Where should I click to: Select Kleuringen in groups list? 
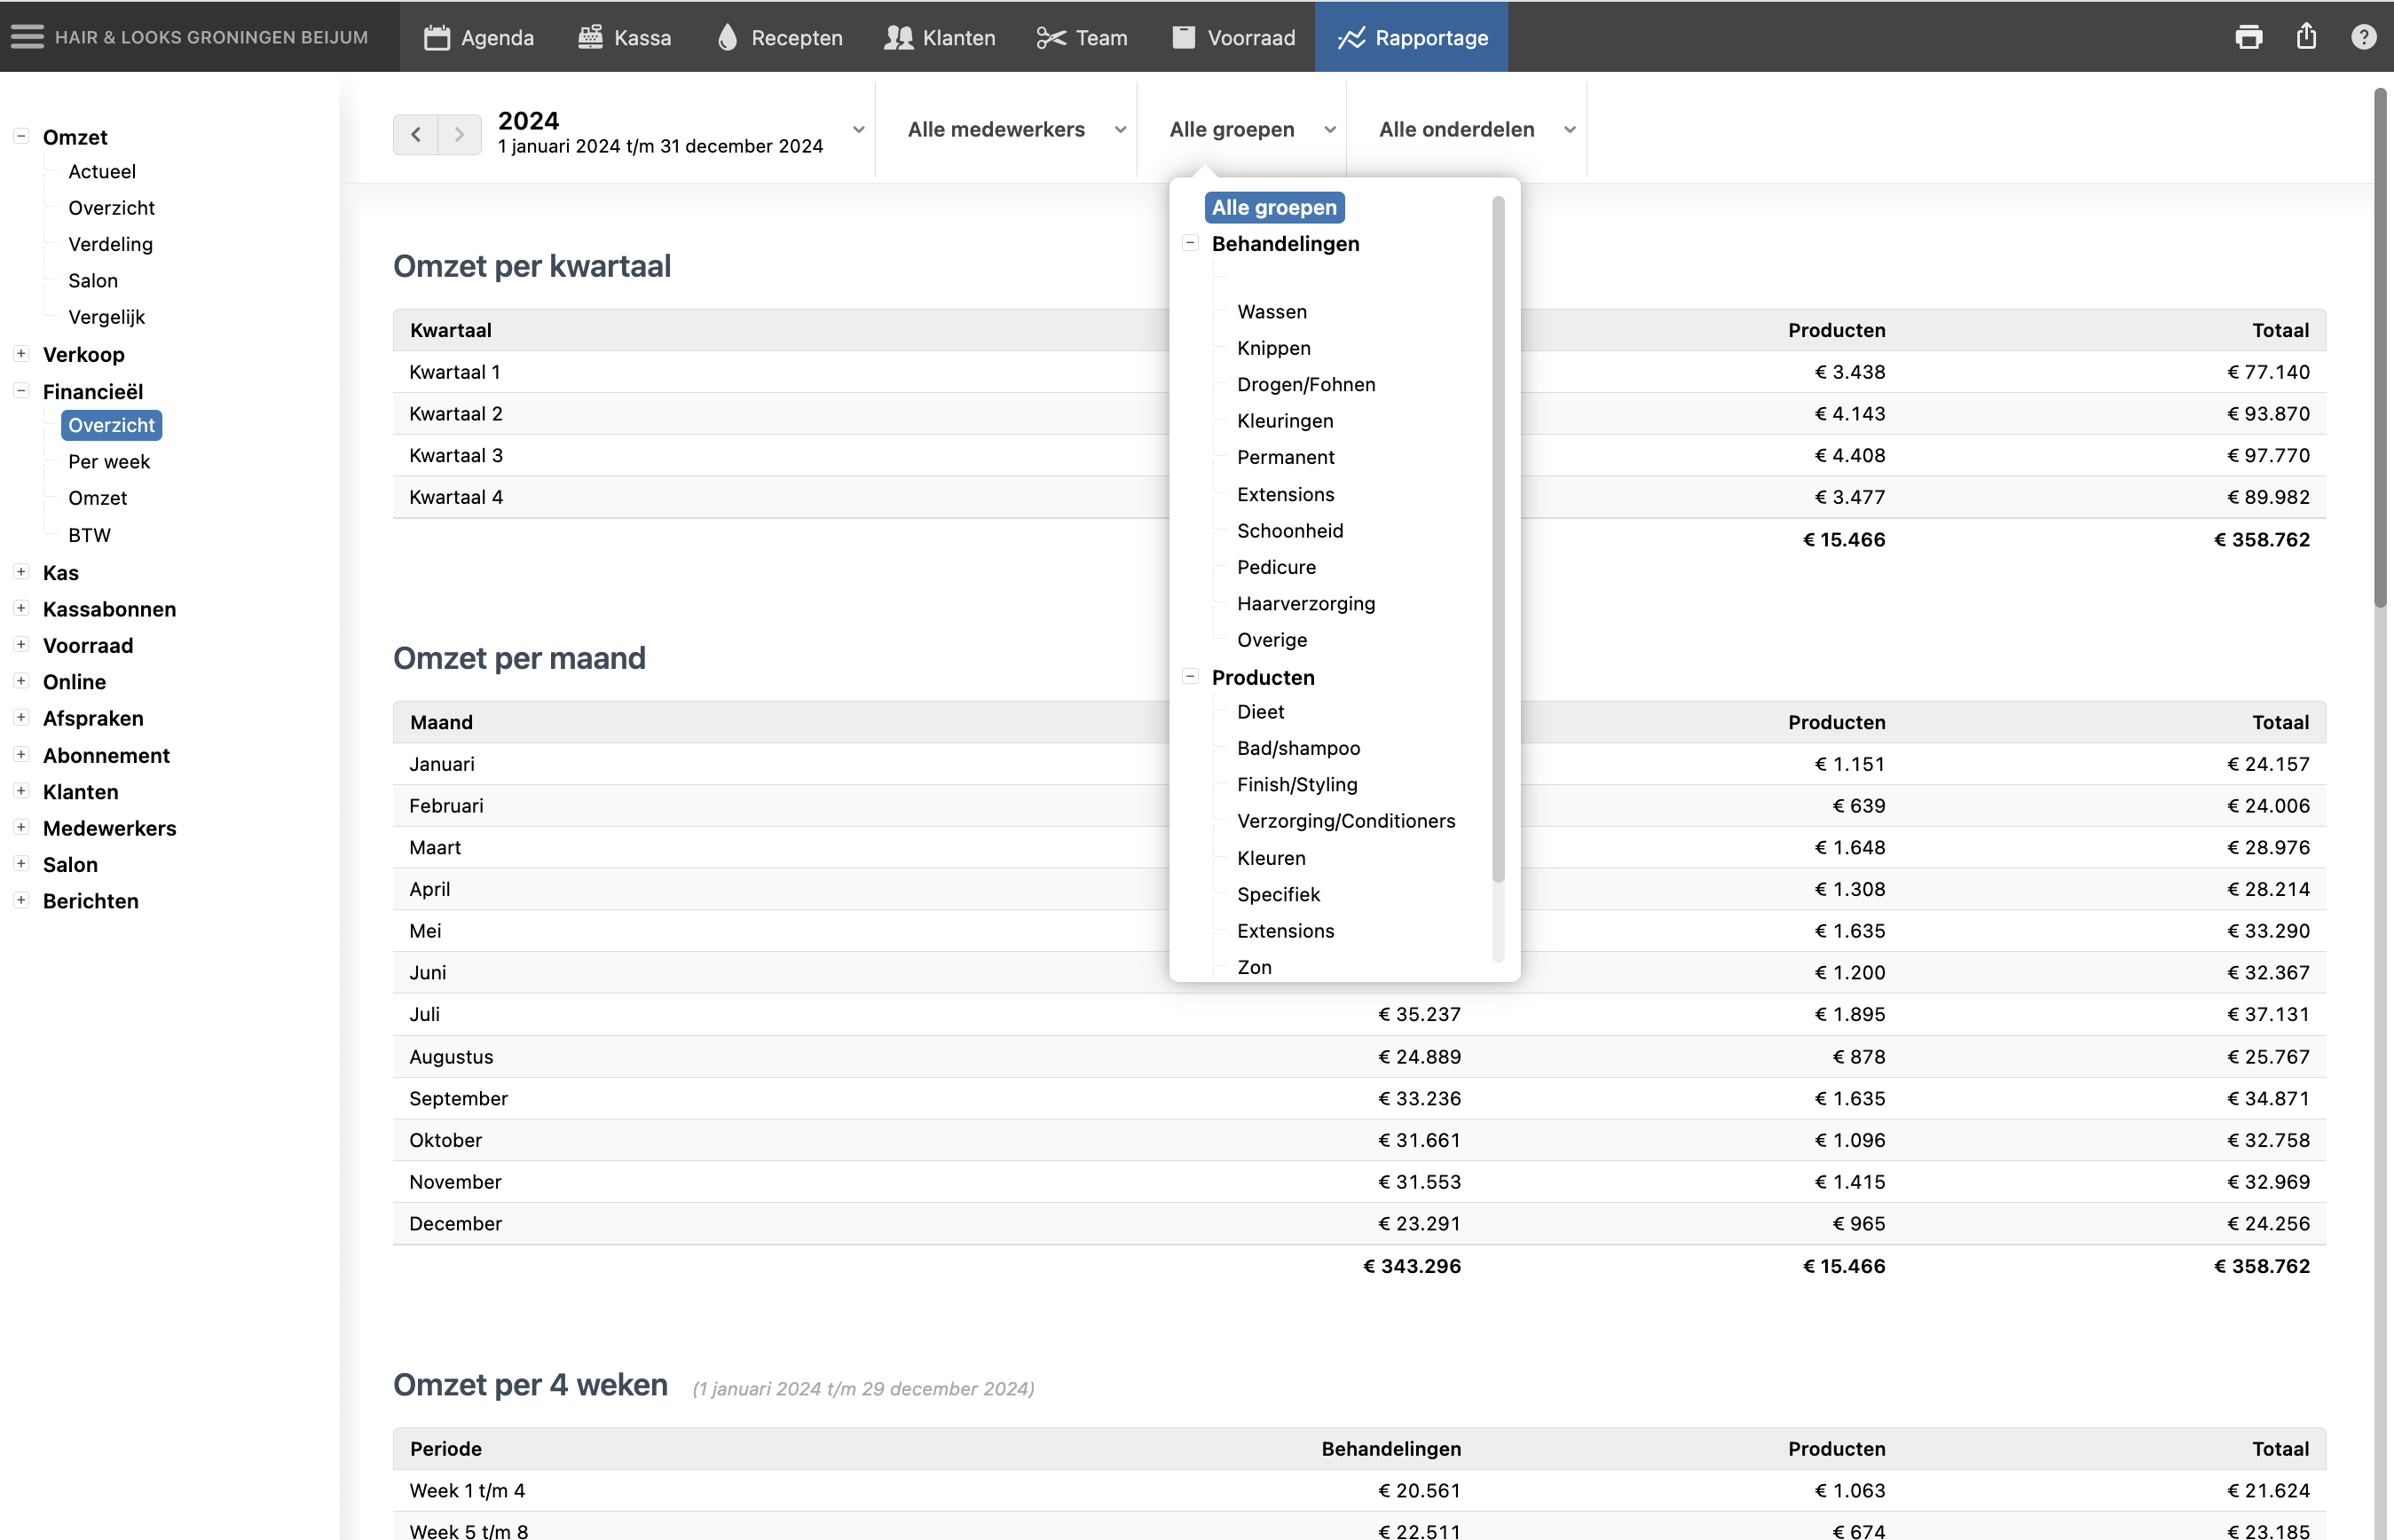click(x=1284, y=421)
